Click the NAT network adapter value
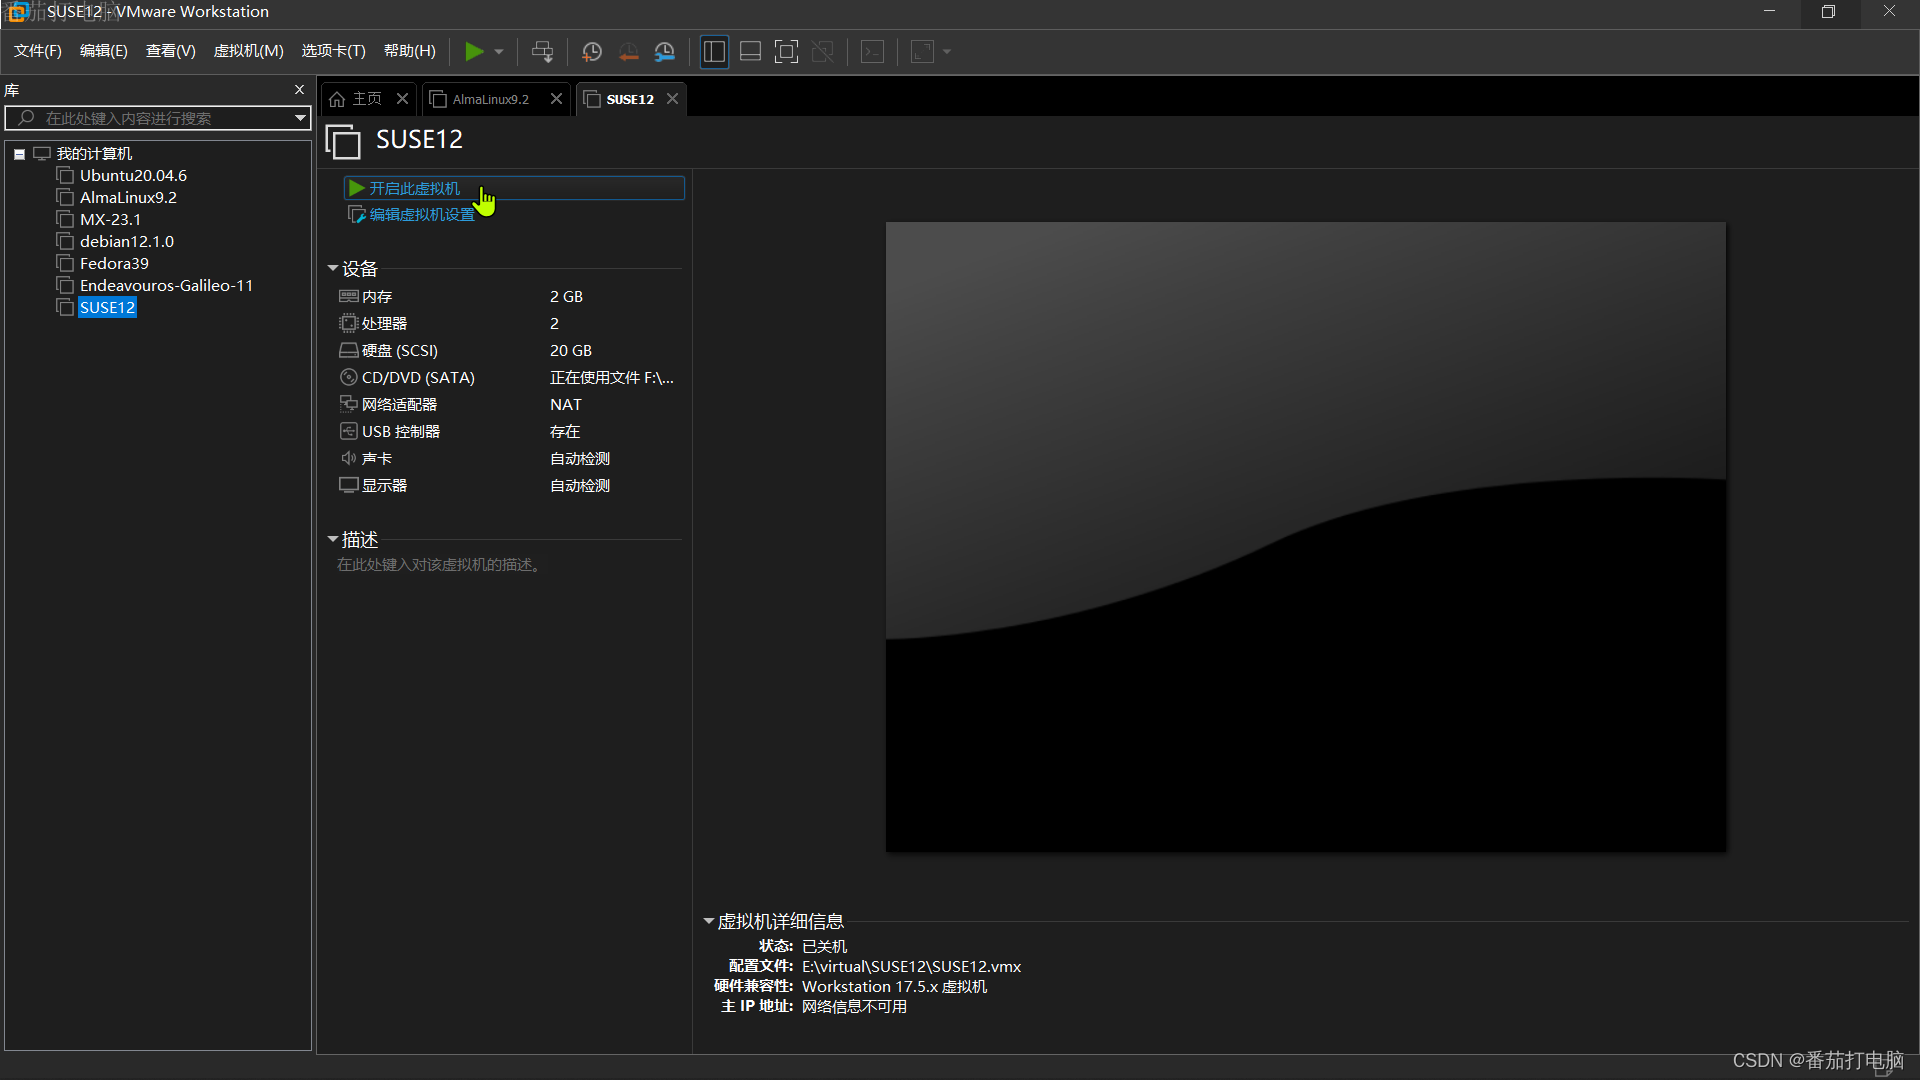 [566, 405]
